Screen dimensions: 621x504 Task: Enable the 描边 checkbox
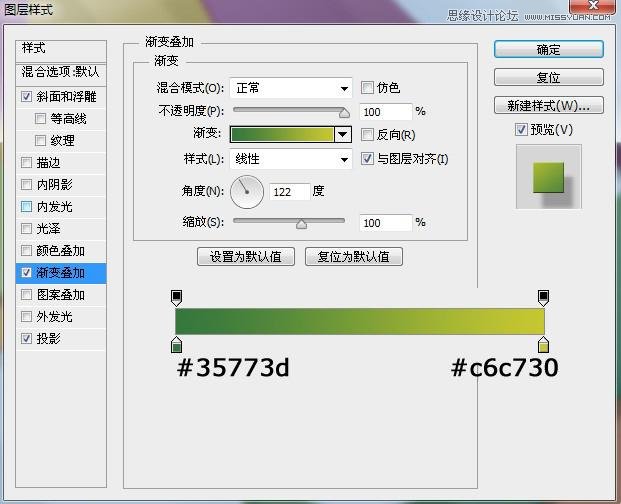(x=27, y=162)
